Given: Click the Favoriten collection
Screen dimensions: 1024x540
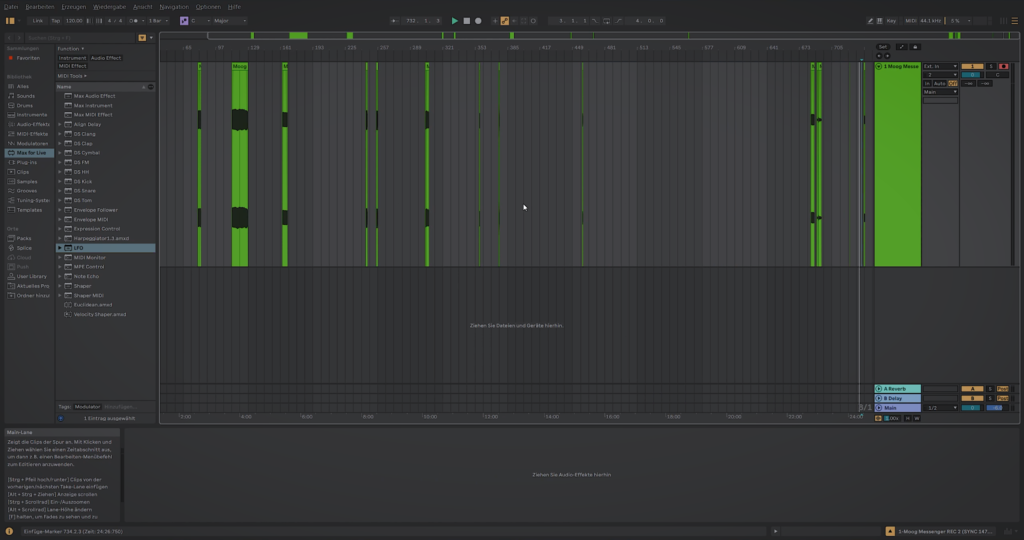Looking at the screenshot, I should click(x=27, y=58).
